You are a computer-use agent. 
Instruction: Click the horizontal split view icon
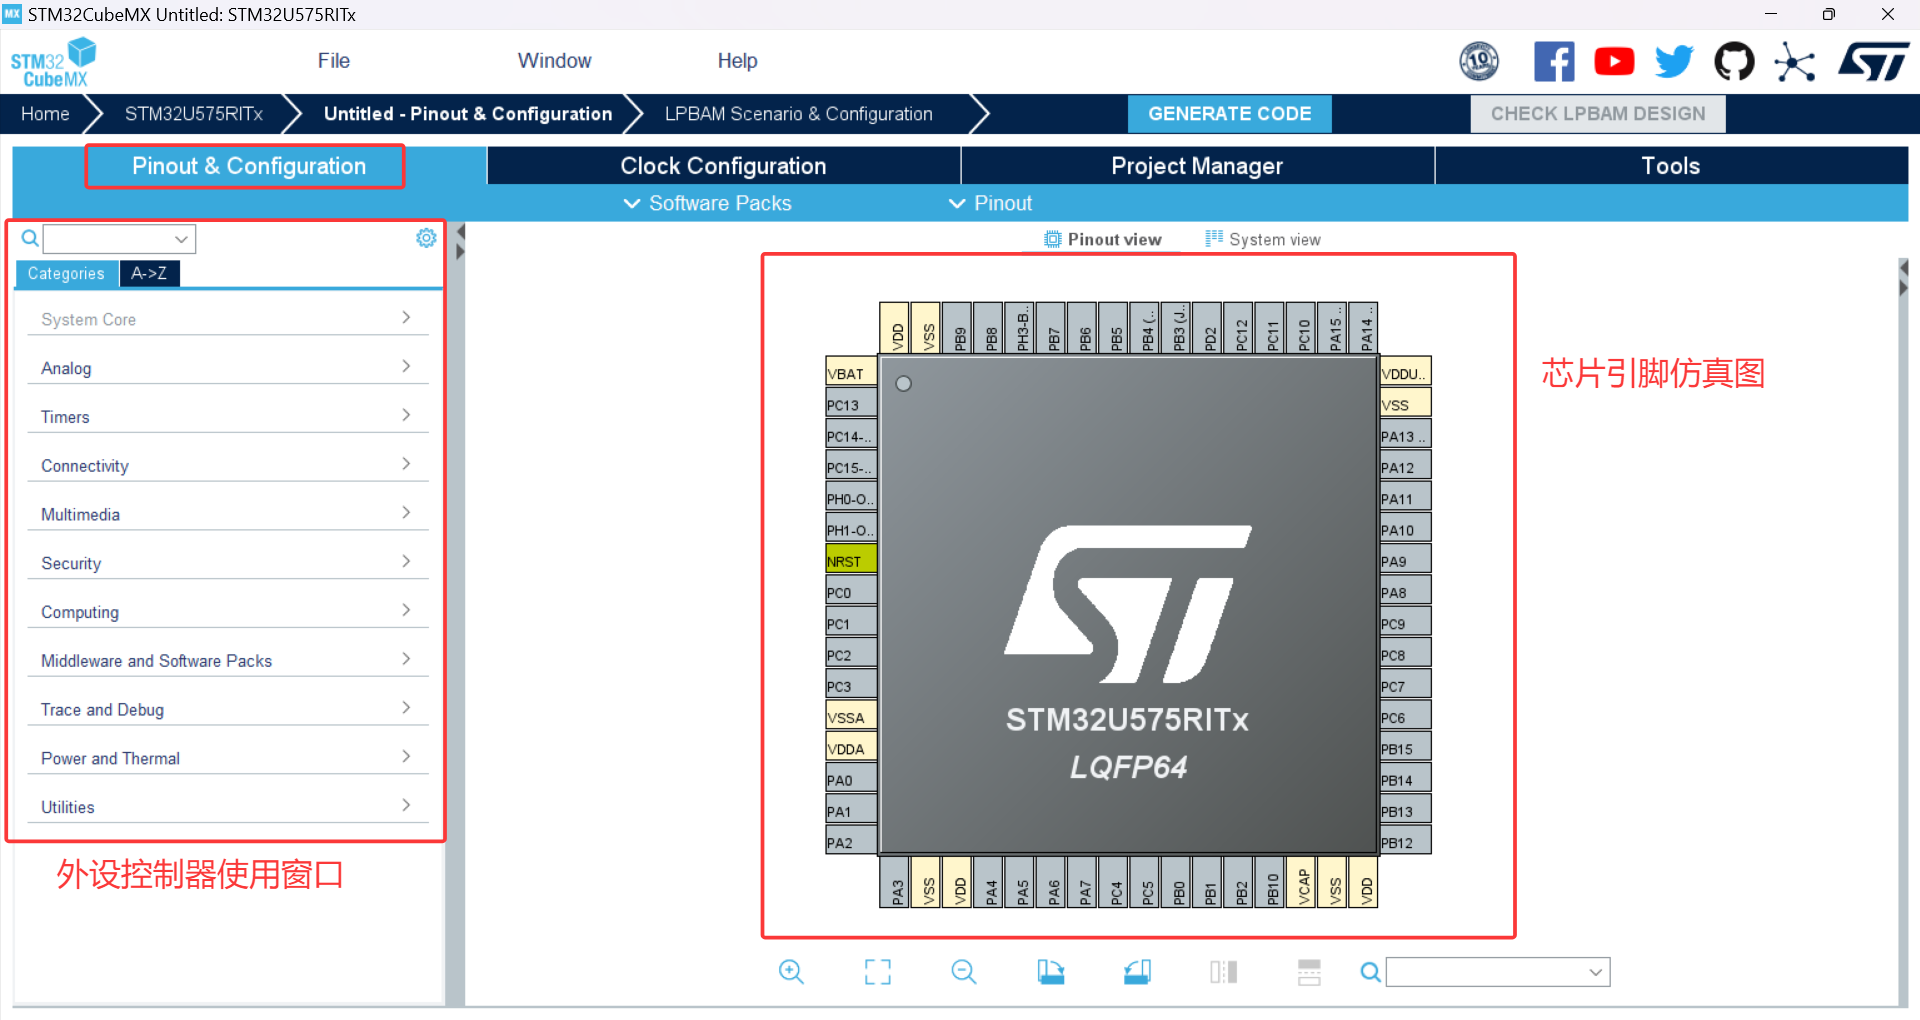[1309, 971]
